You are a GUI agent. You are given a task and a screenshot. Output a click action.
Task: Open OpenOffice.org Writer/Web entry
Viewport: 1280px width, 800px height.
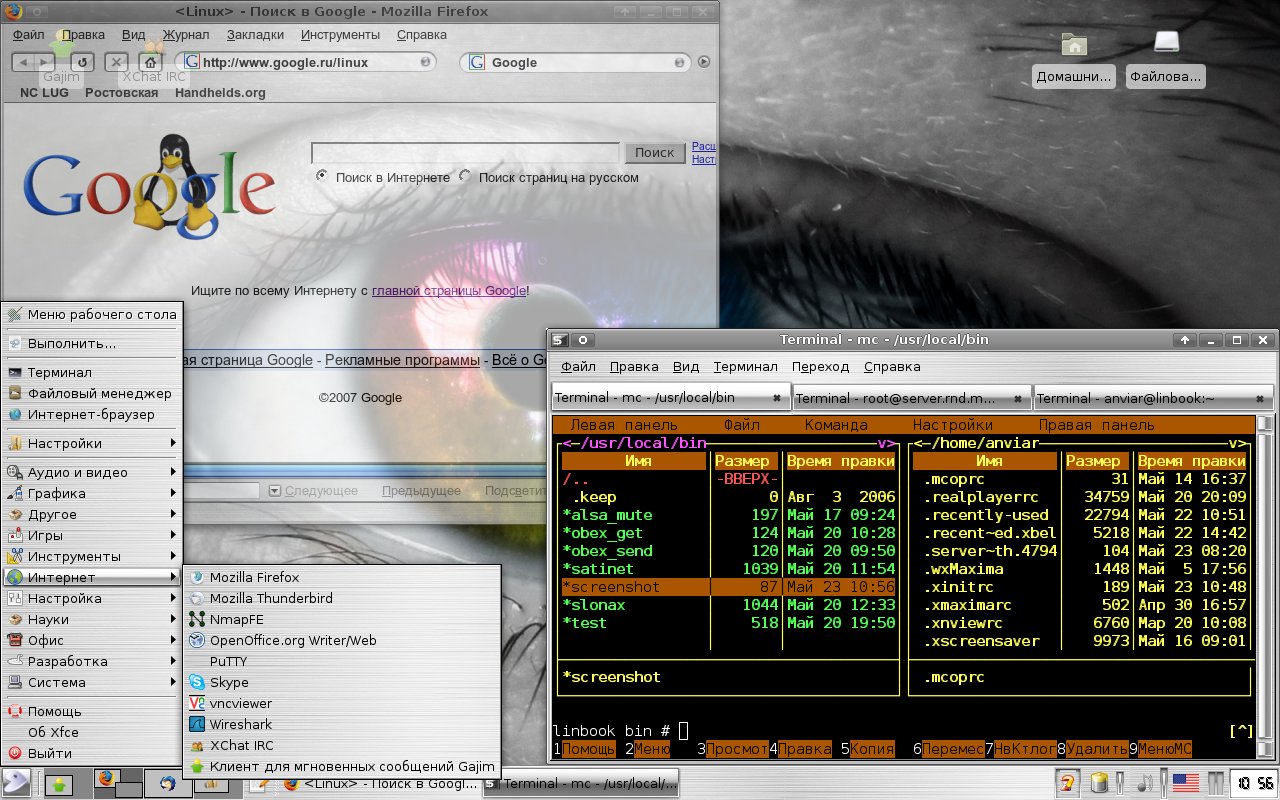coord(342,640)
